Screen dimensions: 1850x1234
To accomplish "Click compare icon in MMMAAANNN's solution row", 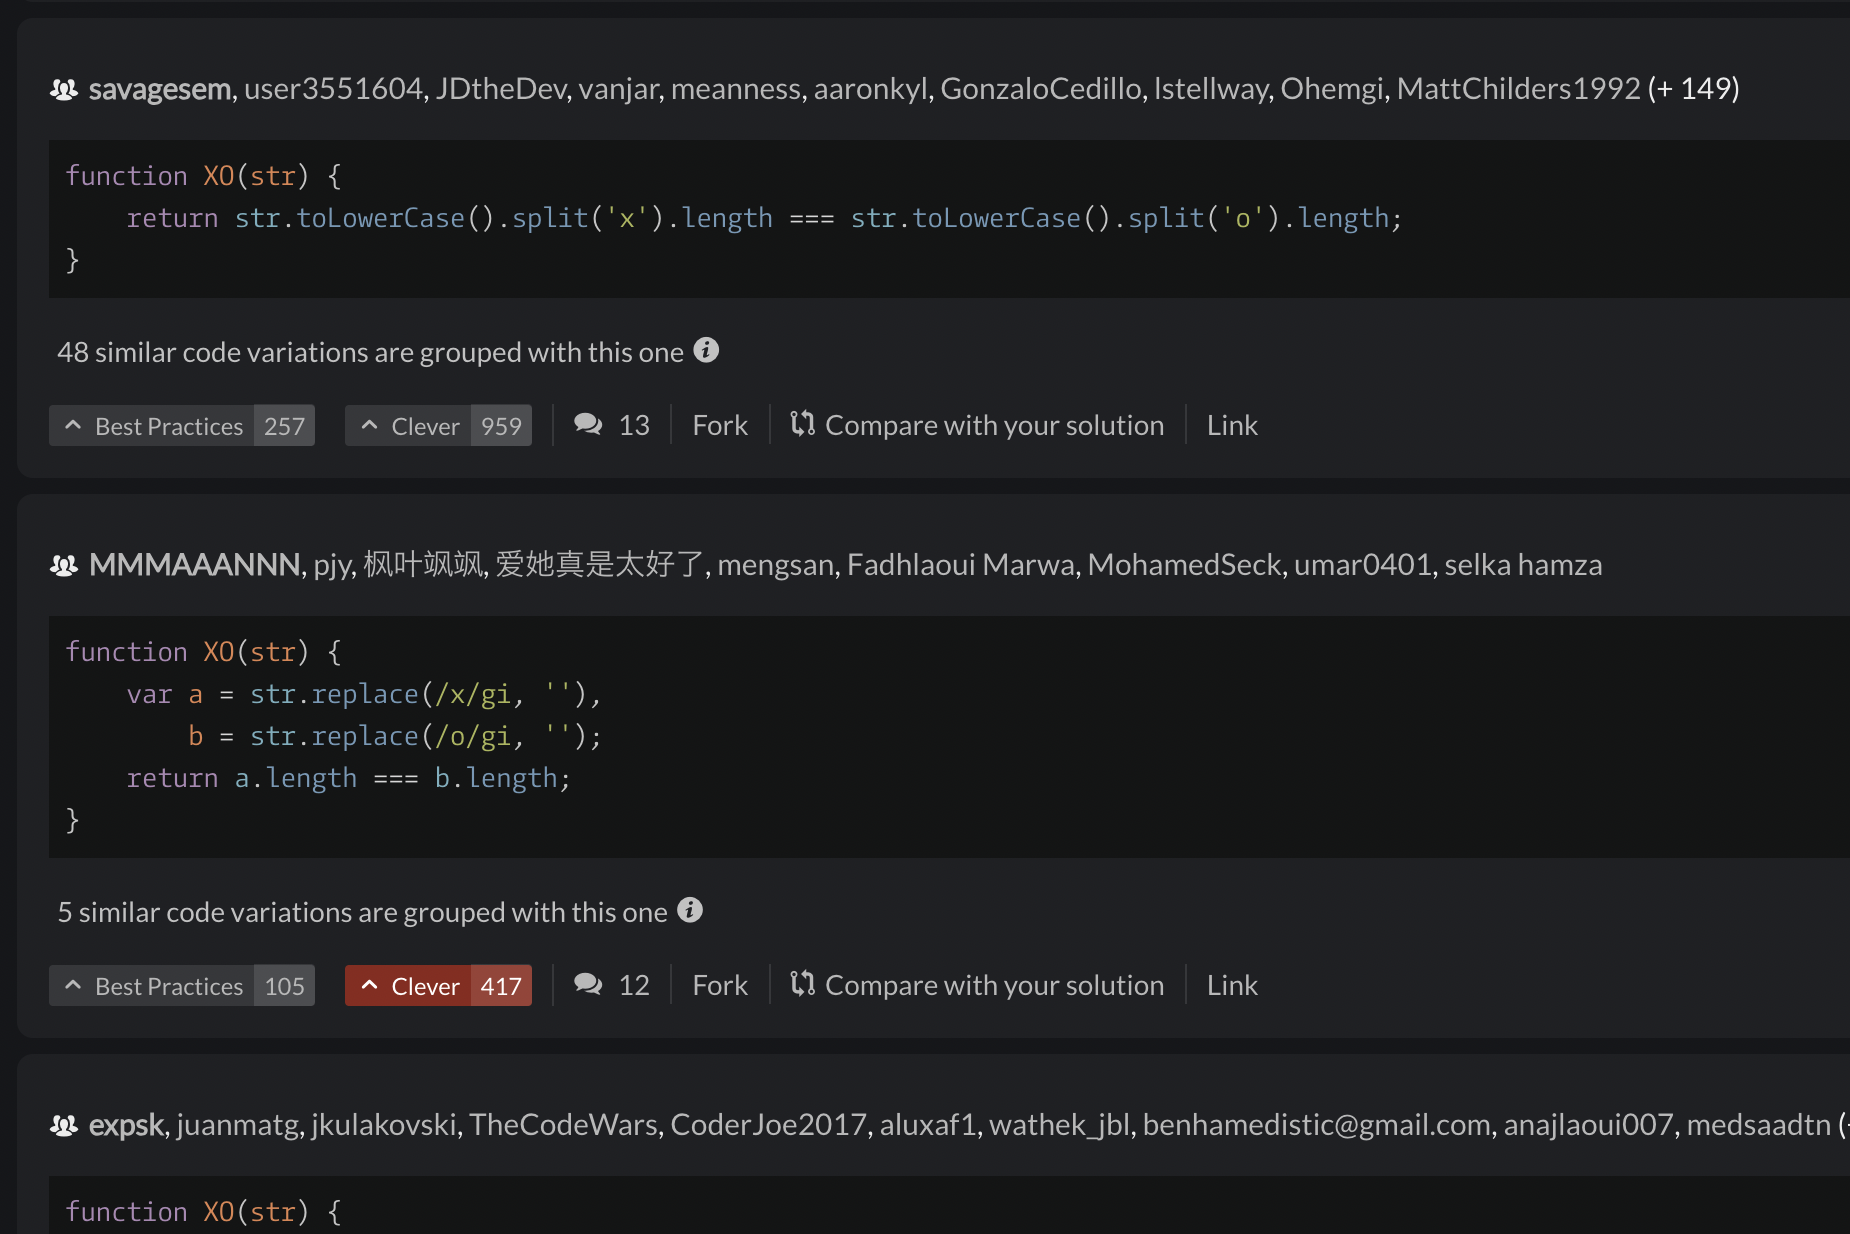I will point(803,984).
